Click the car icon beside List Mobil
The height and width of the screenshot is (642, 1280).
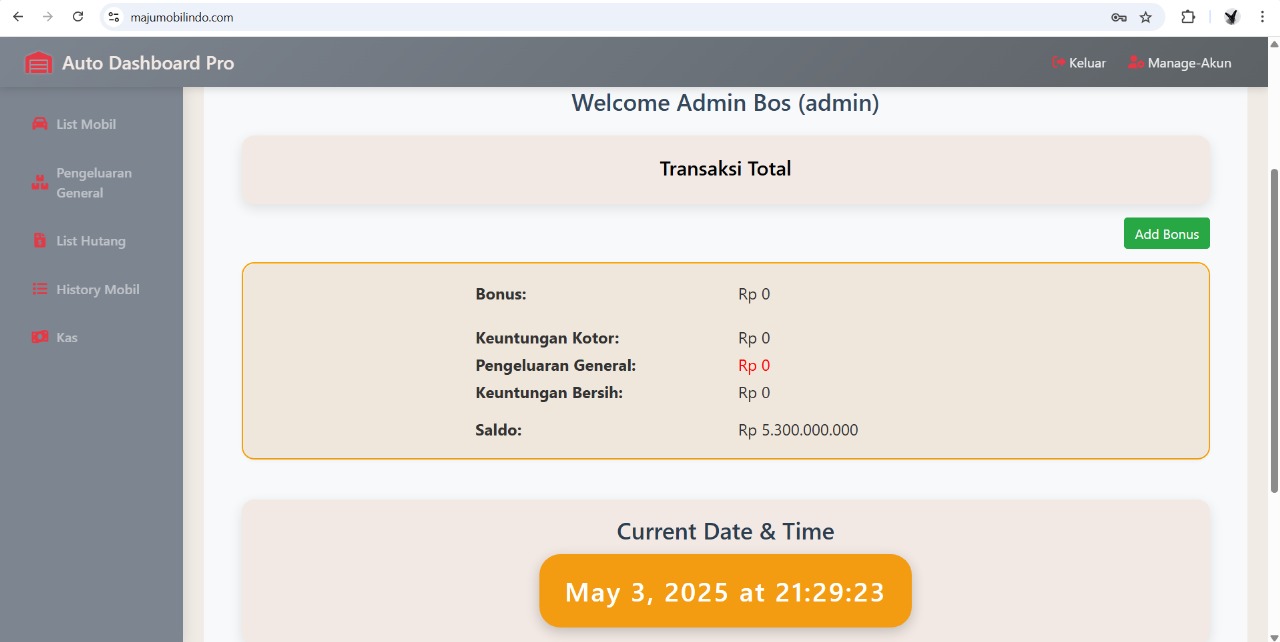pos(40,124)
